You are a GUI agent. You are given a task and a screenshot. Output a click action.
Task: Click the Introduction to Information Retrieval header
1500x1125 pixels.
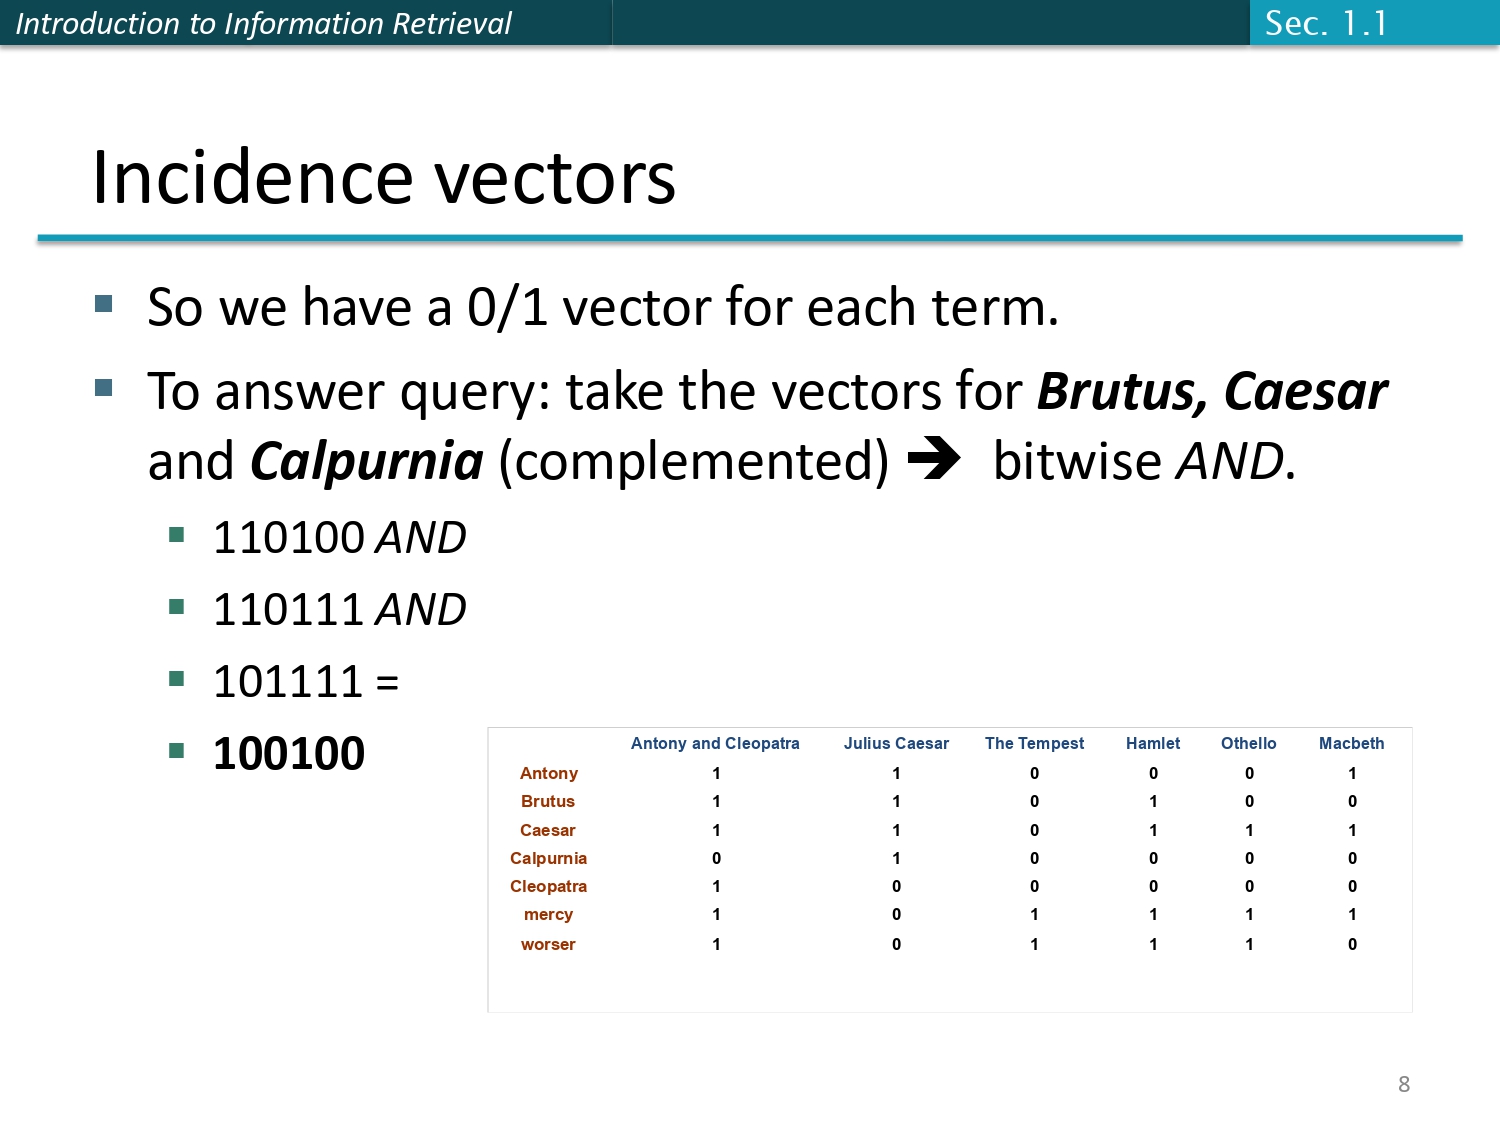pos(265,22)
